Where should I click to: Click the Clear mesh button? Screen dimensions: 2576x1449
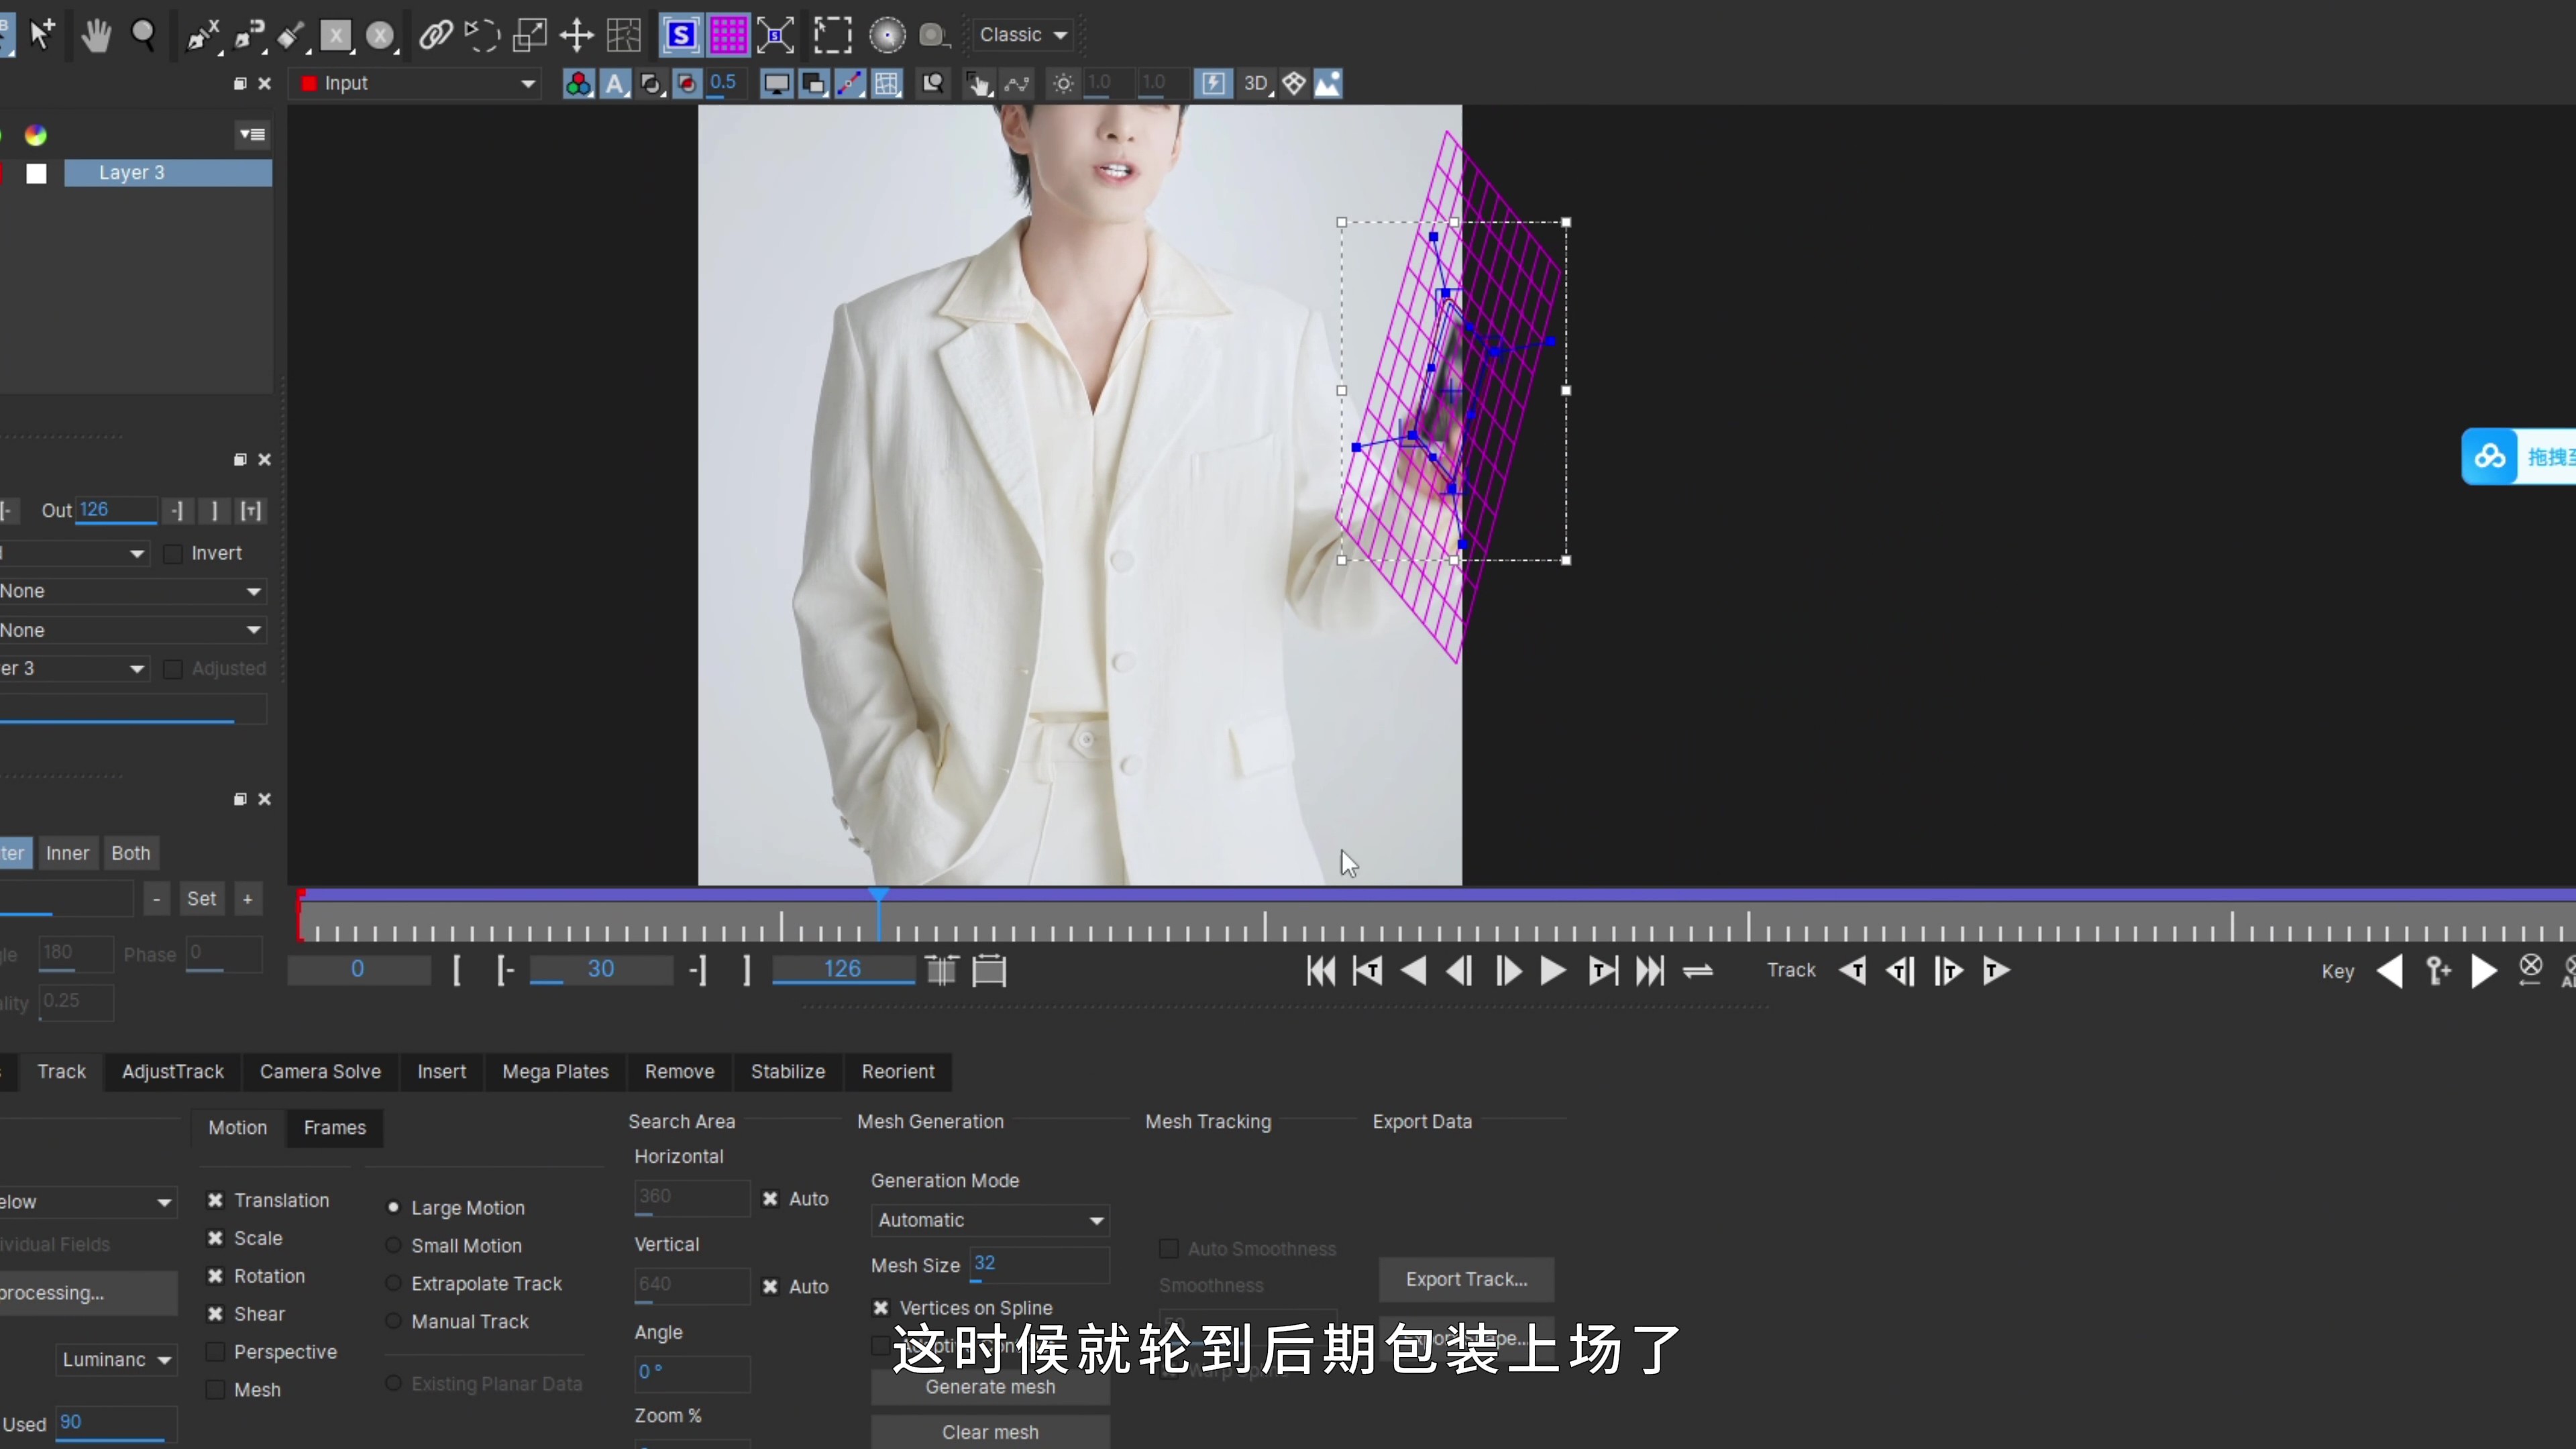[x=989, y=1431]
